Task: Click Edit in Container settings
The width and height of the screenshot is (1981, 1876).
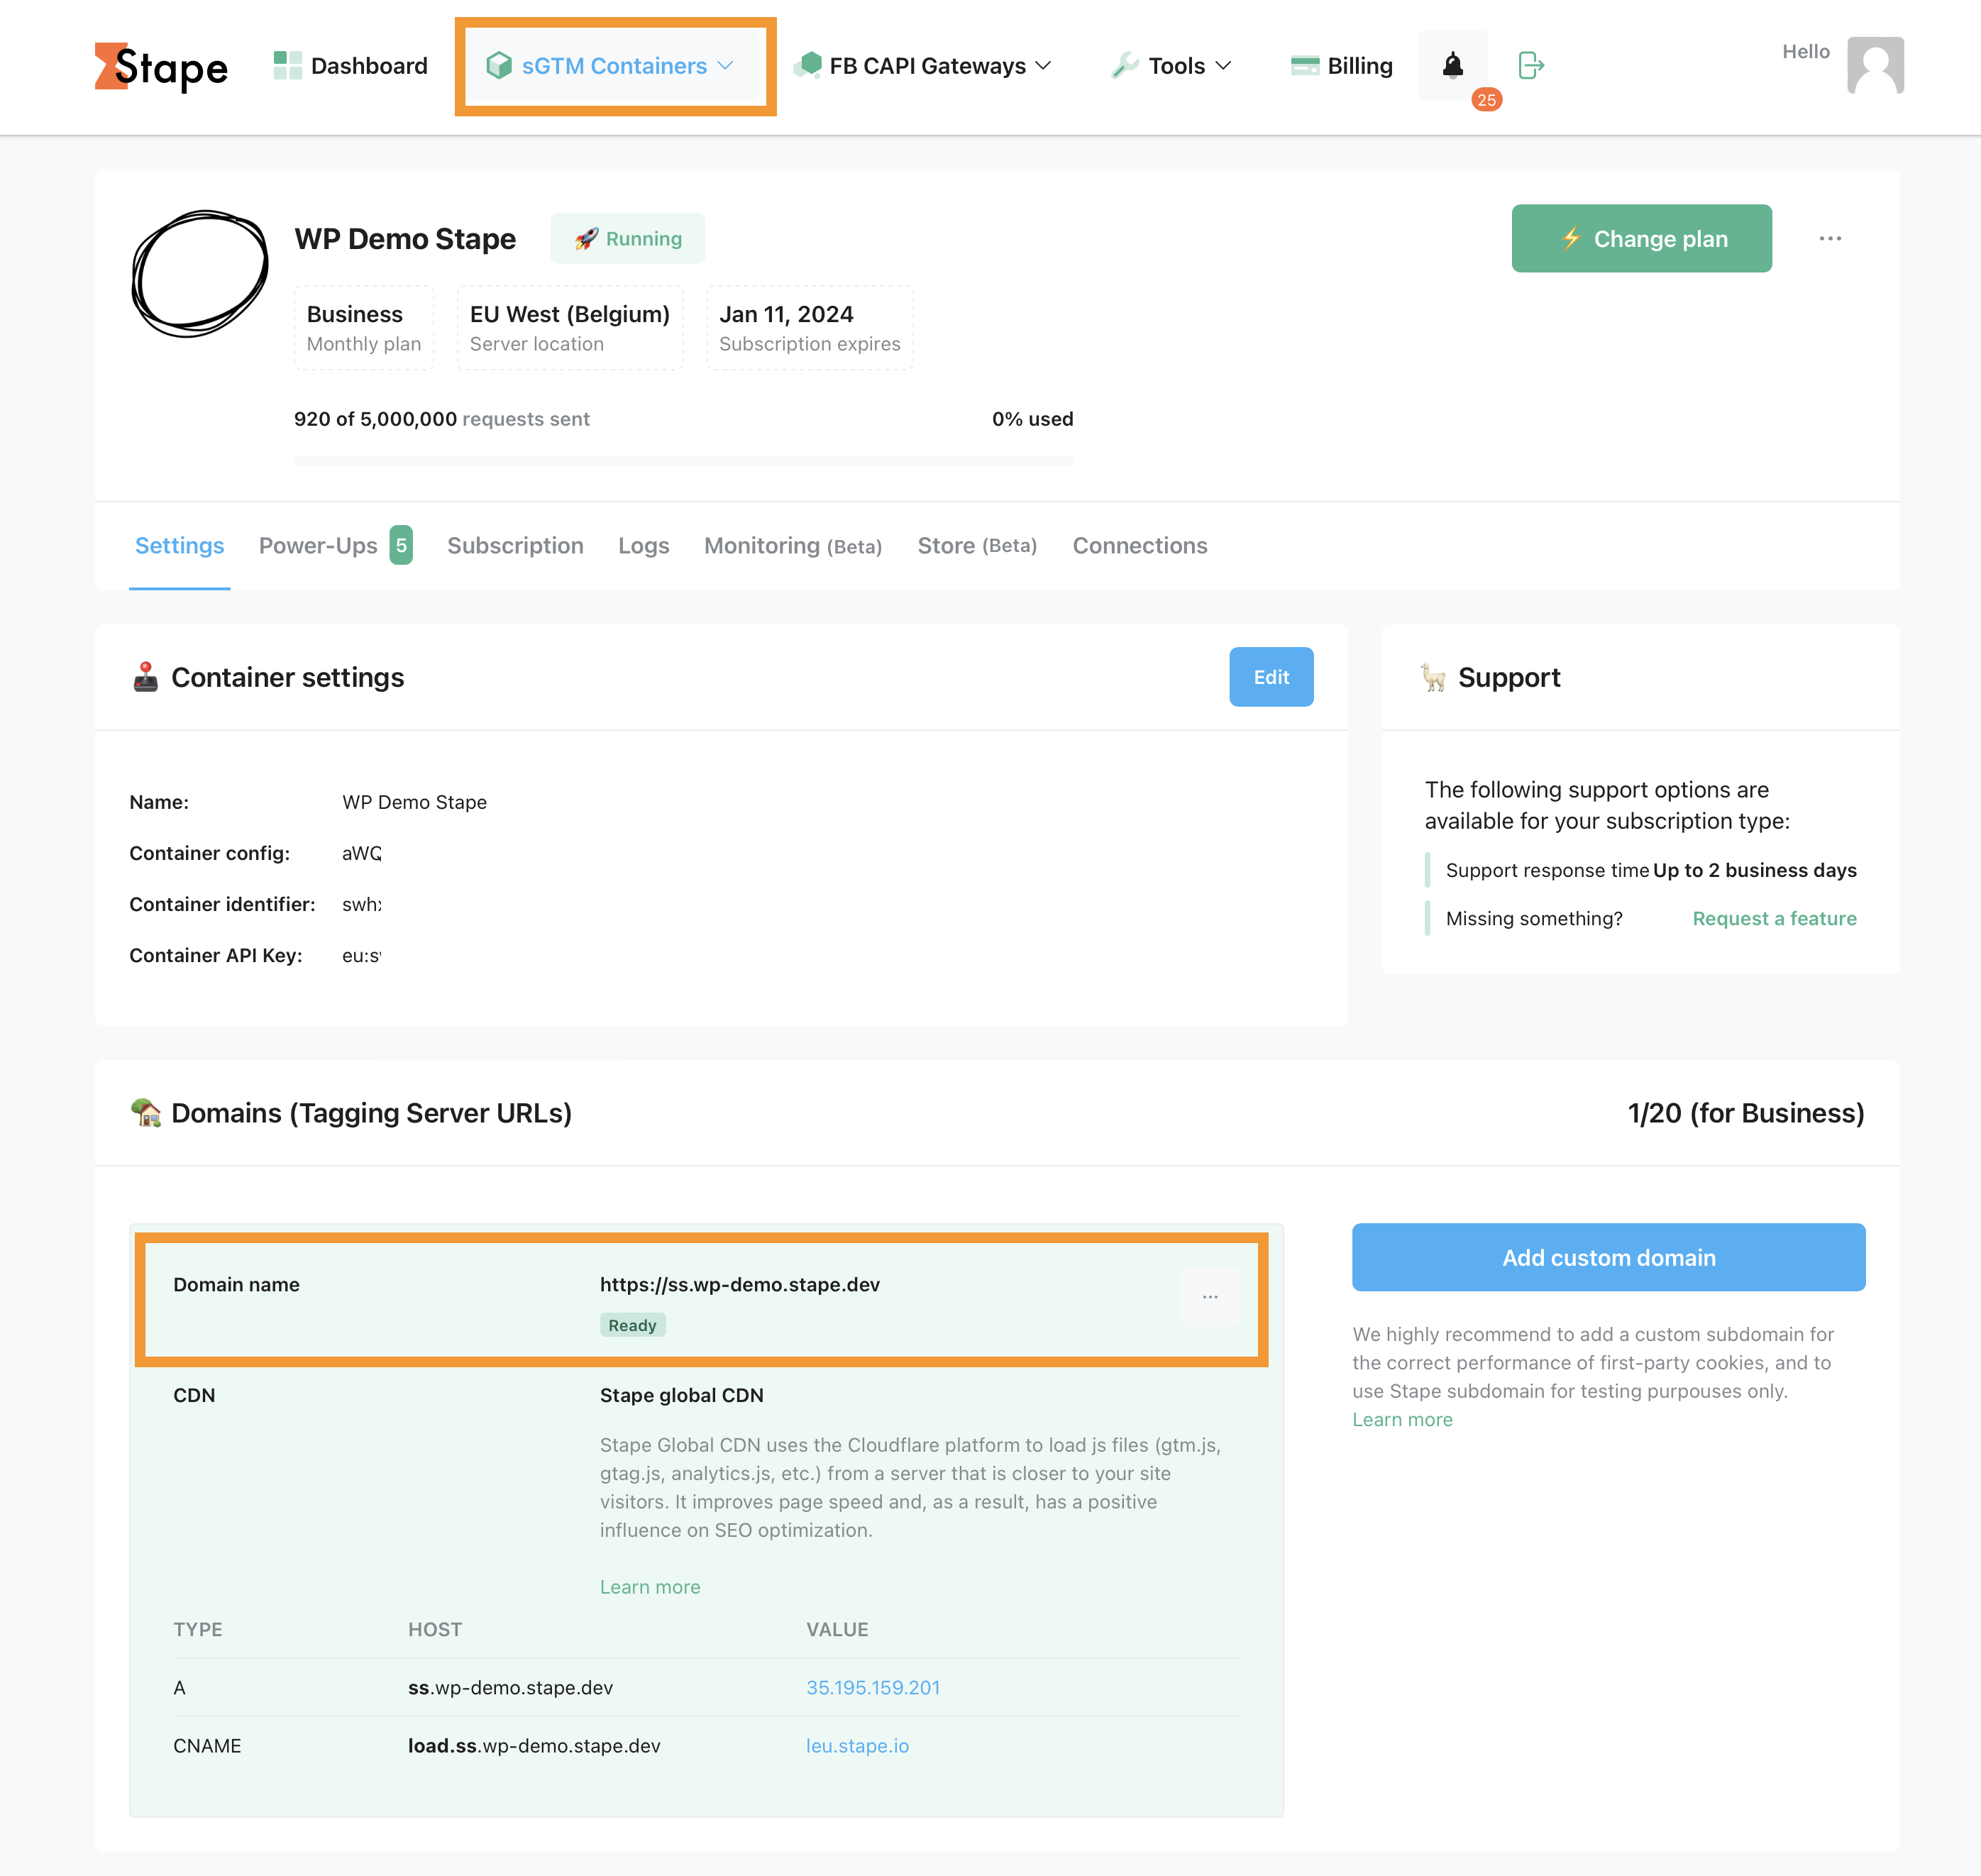Action: 1271,677
